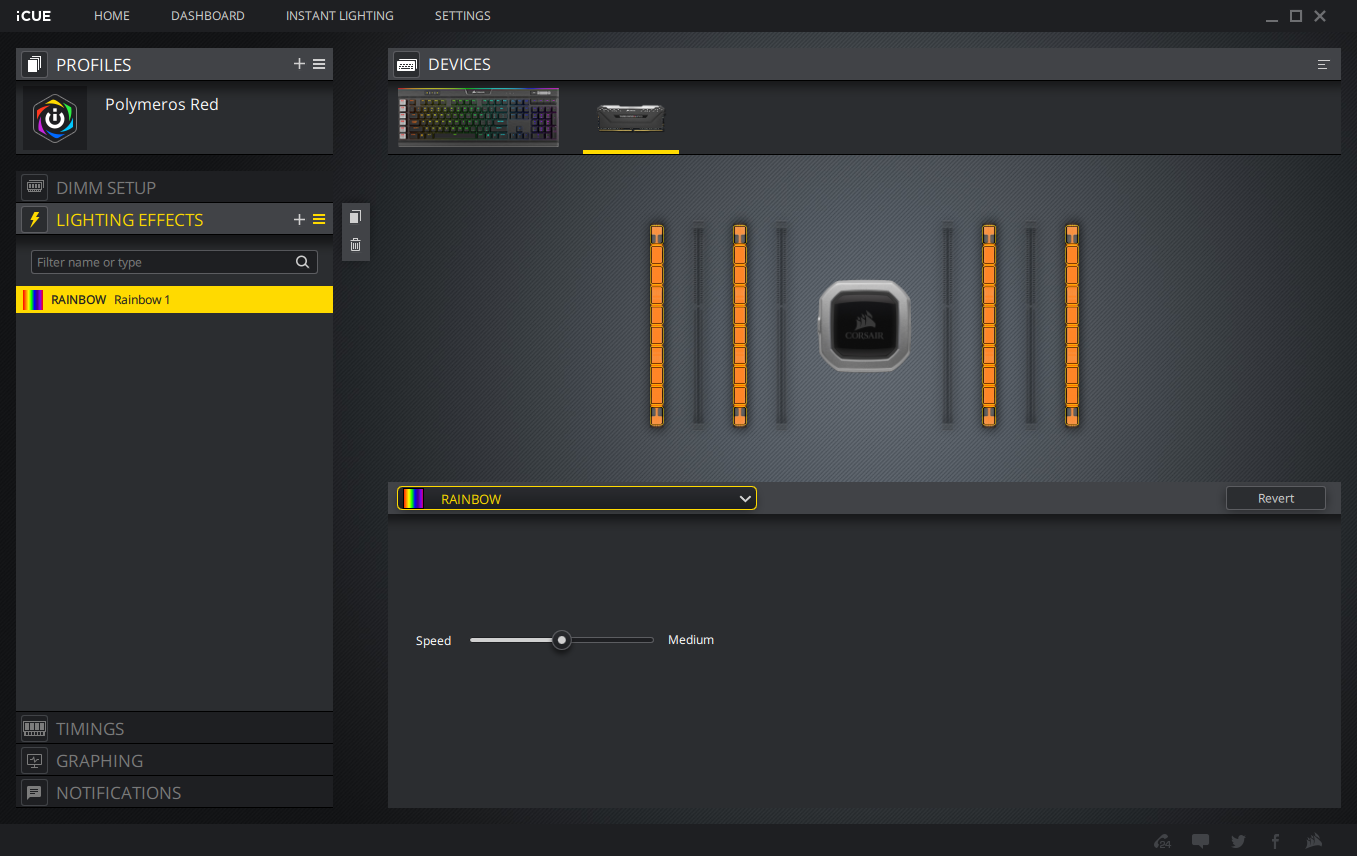Copy the selected lighting effect

coord(355,217)
